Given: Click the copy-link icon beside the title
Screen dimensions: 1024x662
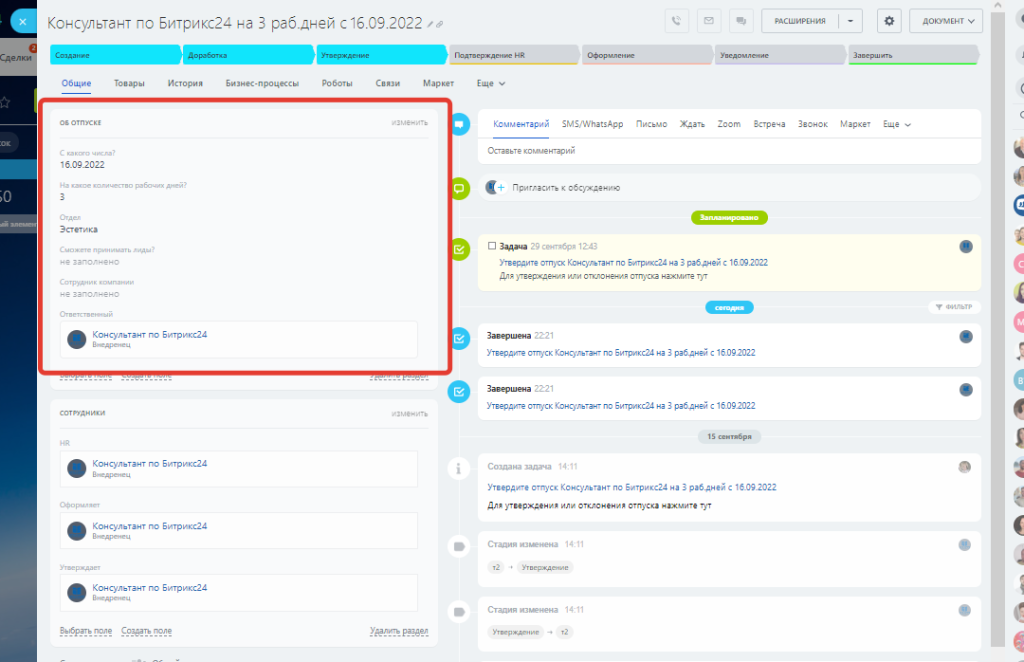Looking at the screenshot, I should point(440,25).
